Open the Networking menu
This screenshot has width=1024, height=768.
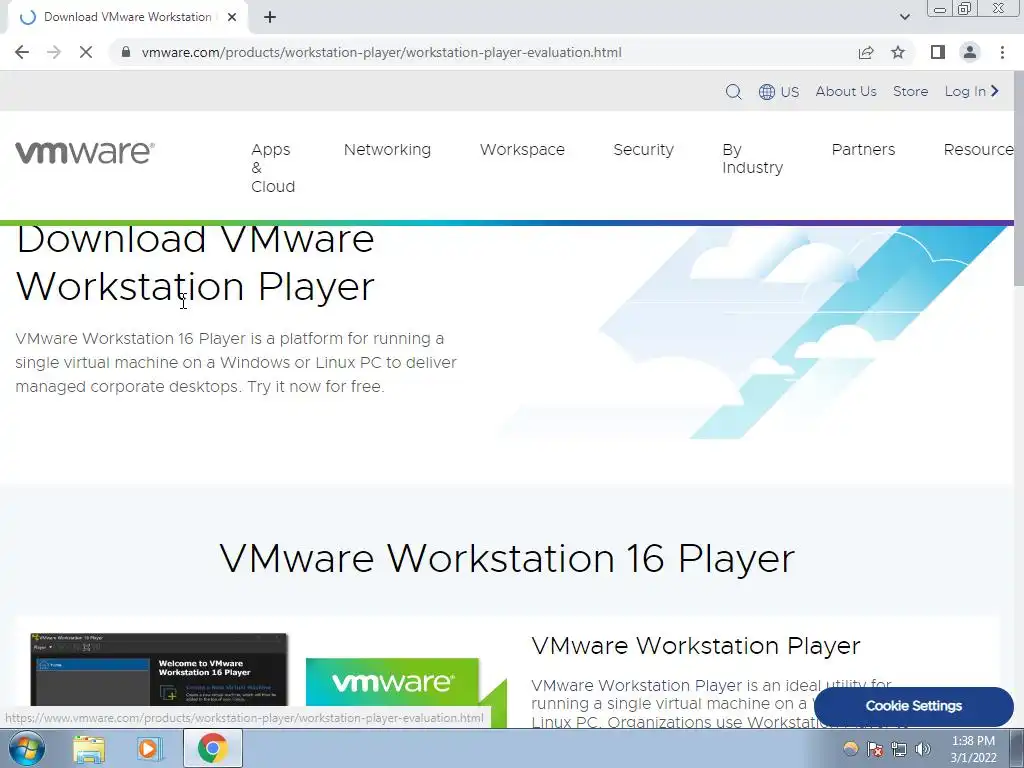pyautogui.click(x=387, y=150)
